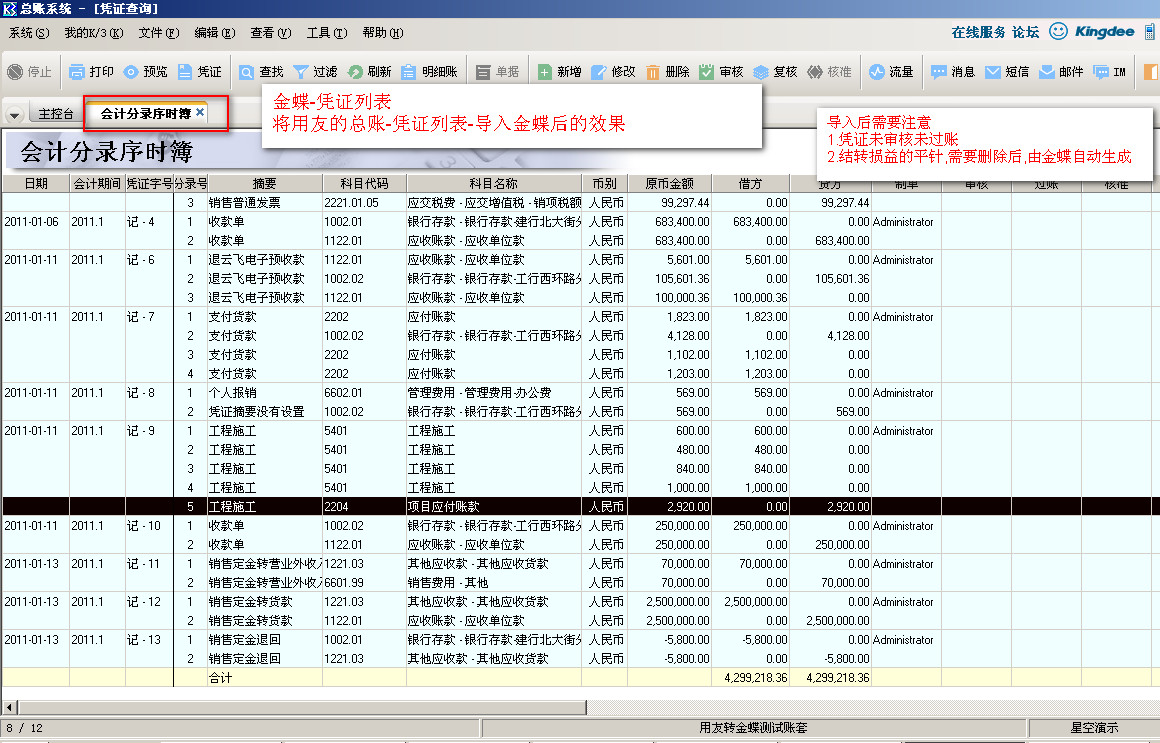This screenshot has width=1160, height=743.
Task: Click the 科目名称 column header
Action: coord(493,184)
